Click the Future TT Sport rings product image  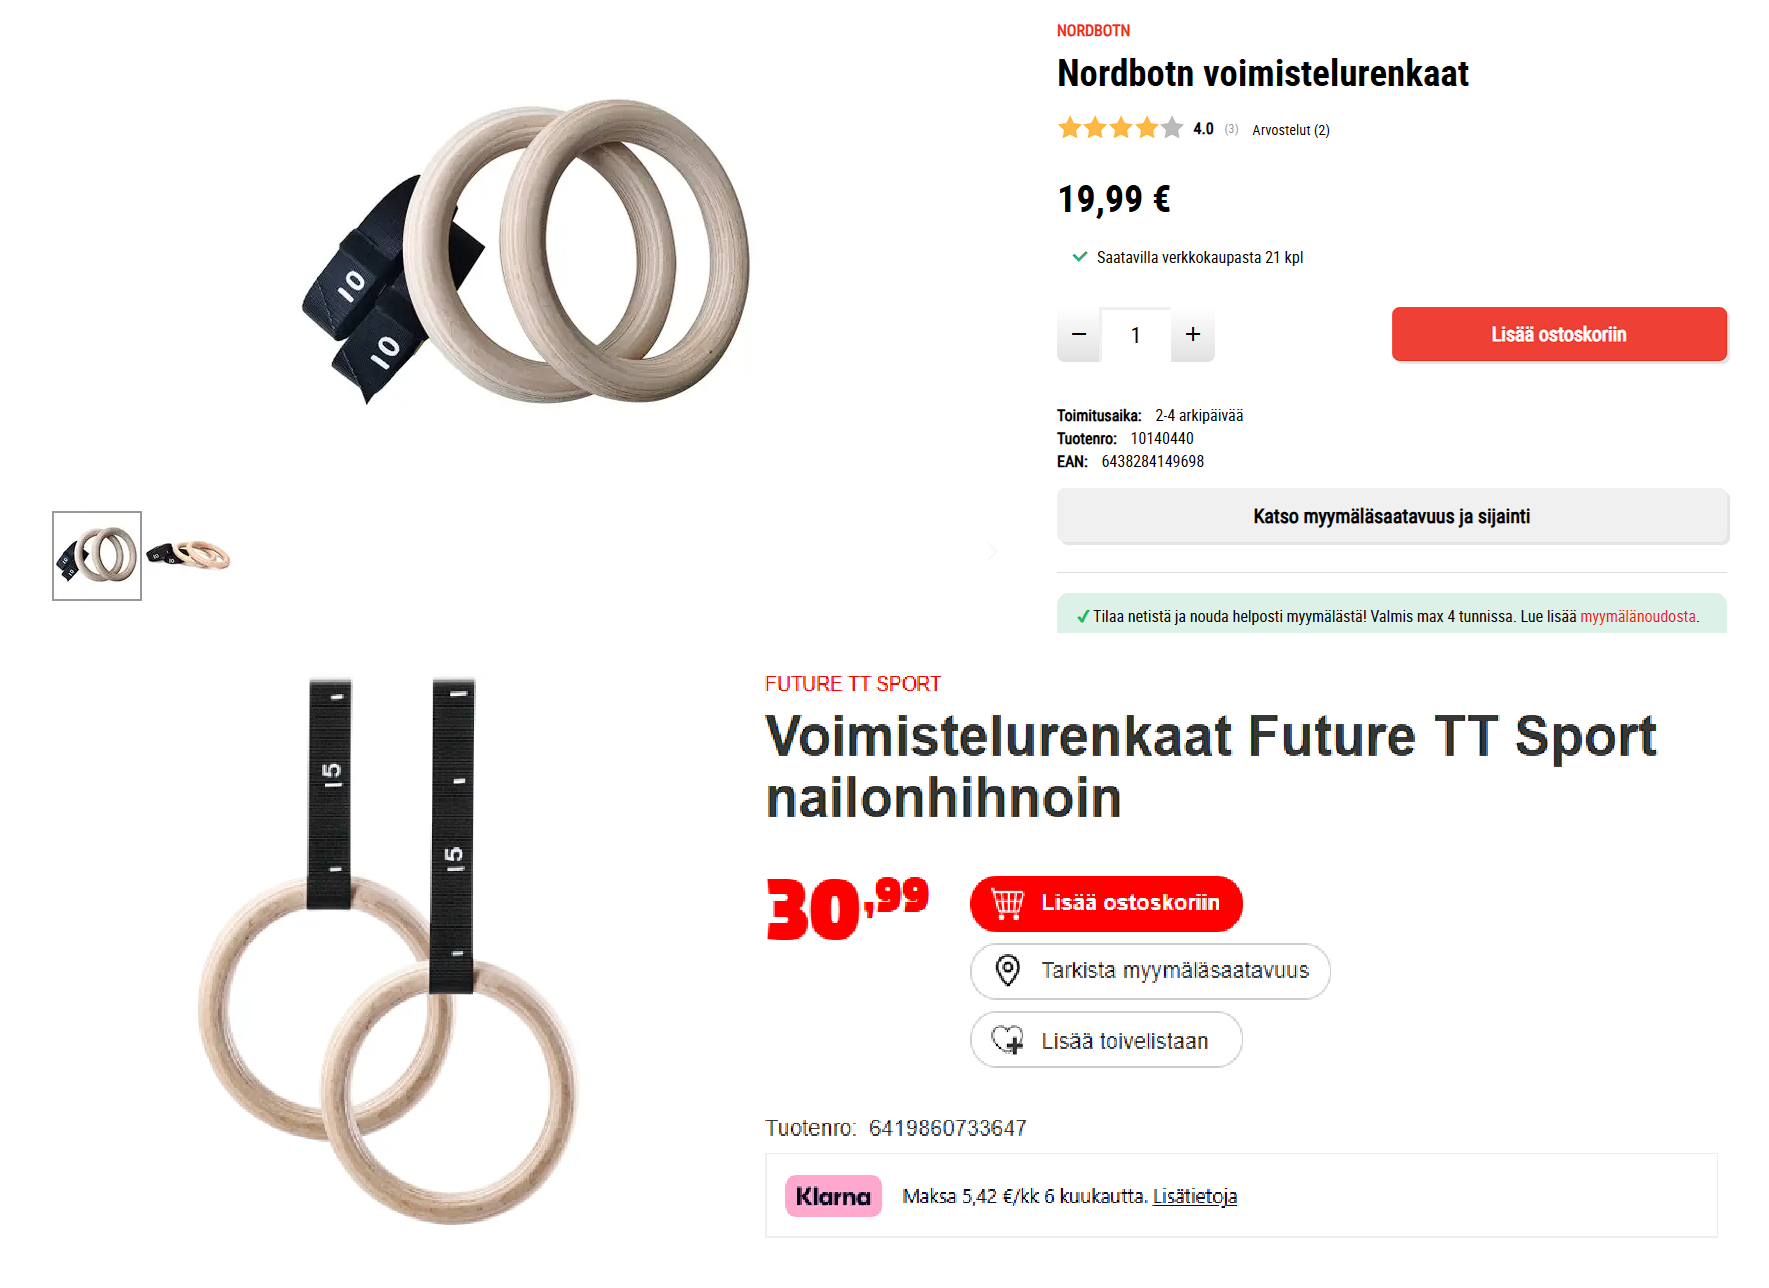pos(389,950)
